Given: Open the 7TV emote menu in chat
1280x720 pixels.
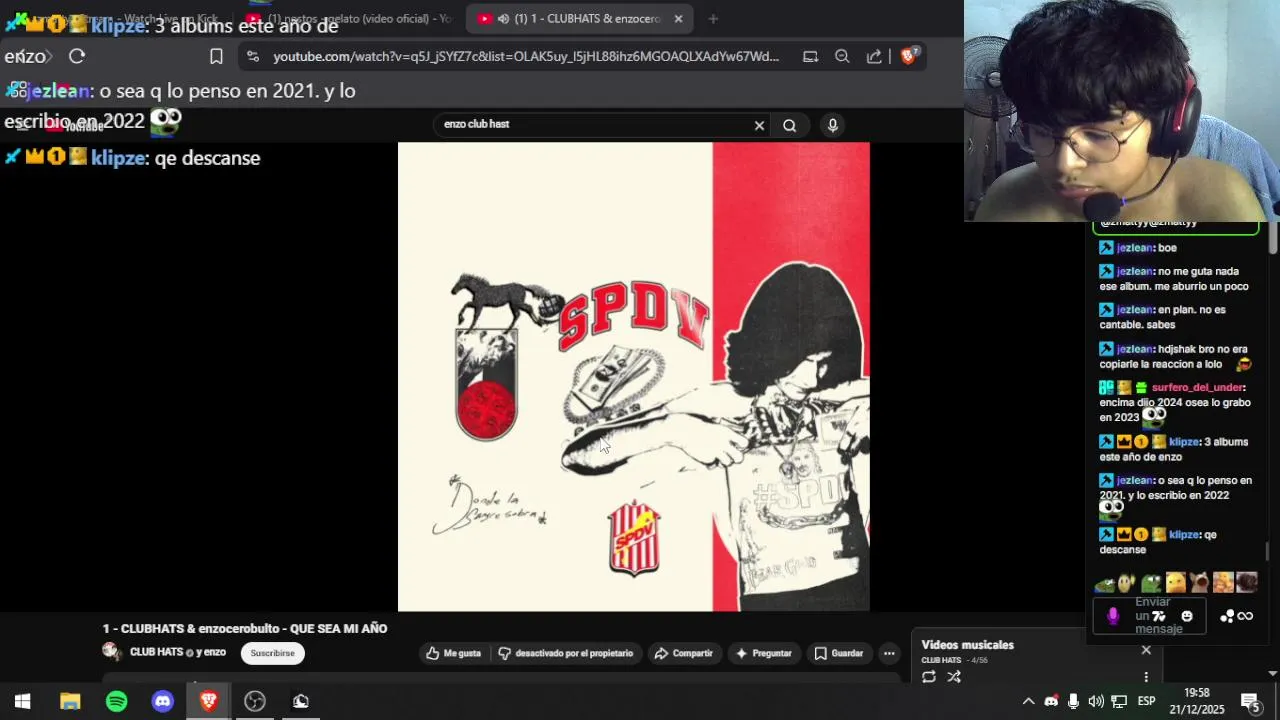Looking at the screenshot, I should coord(1159,616).
